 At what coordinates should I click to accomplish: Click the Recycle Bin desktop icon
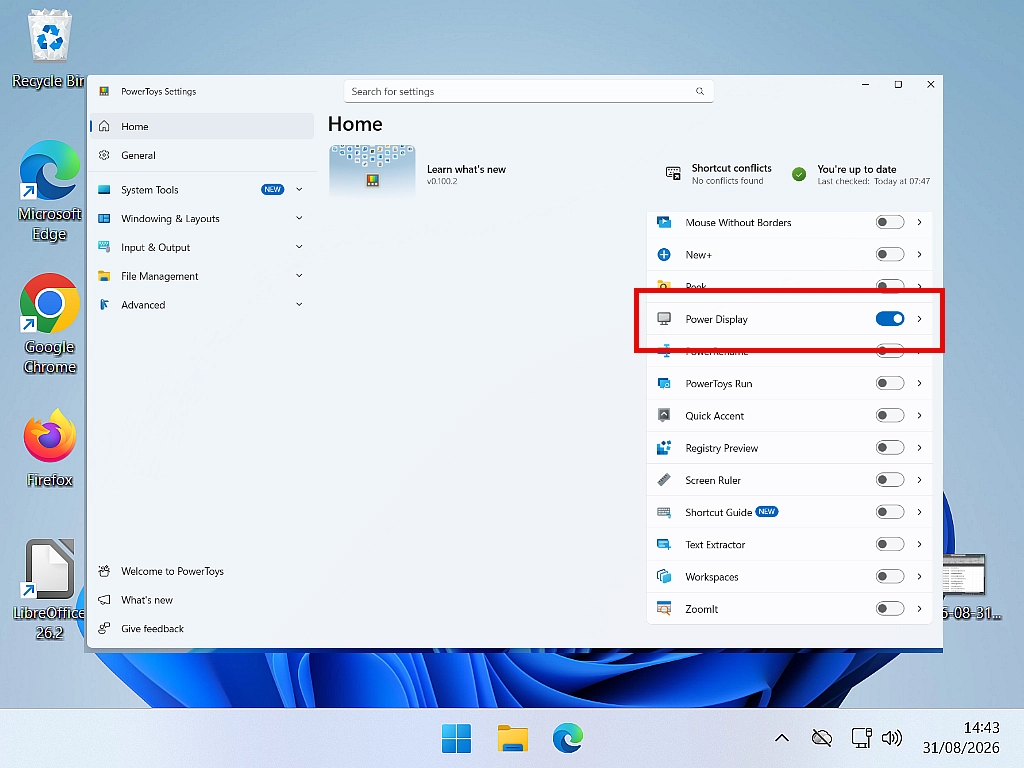pos(48,50)
